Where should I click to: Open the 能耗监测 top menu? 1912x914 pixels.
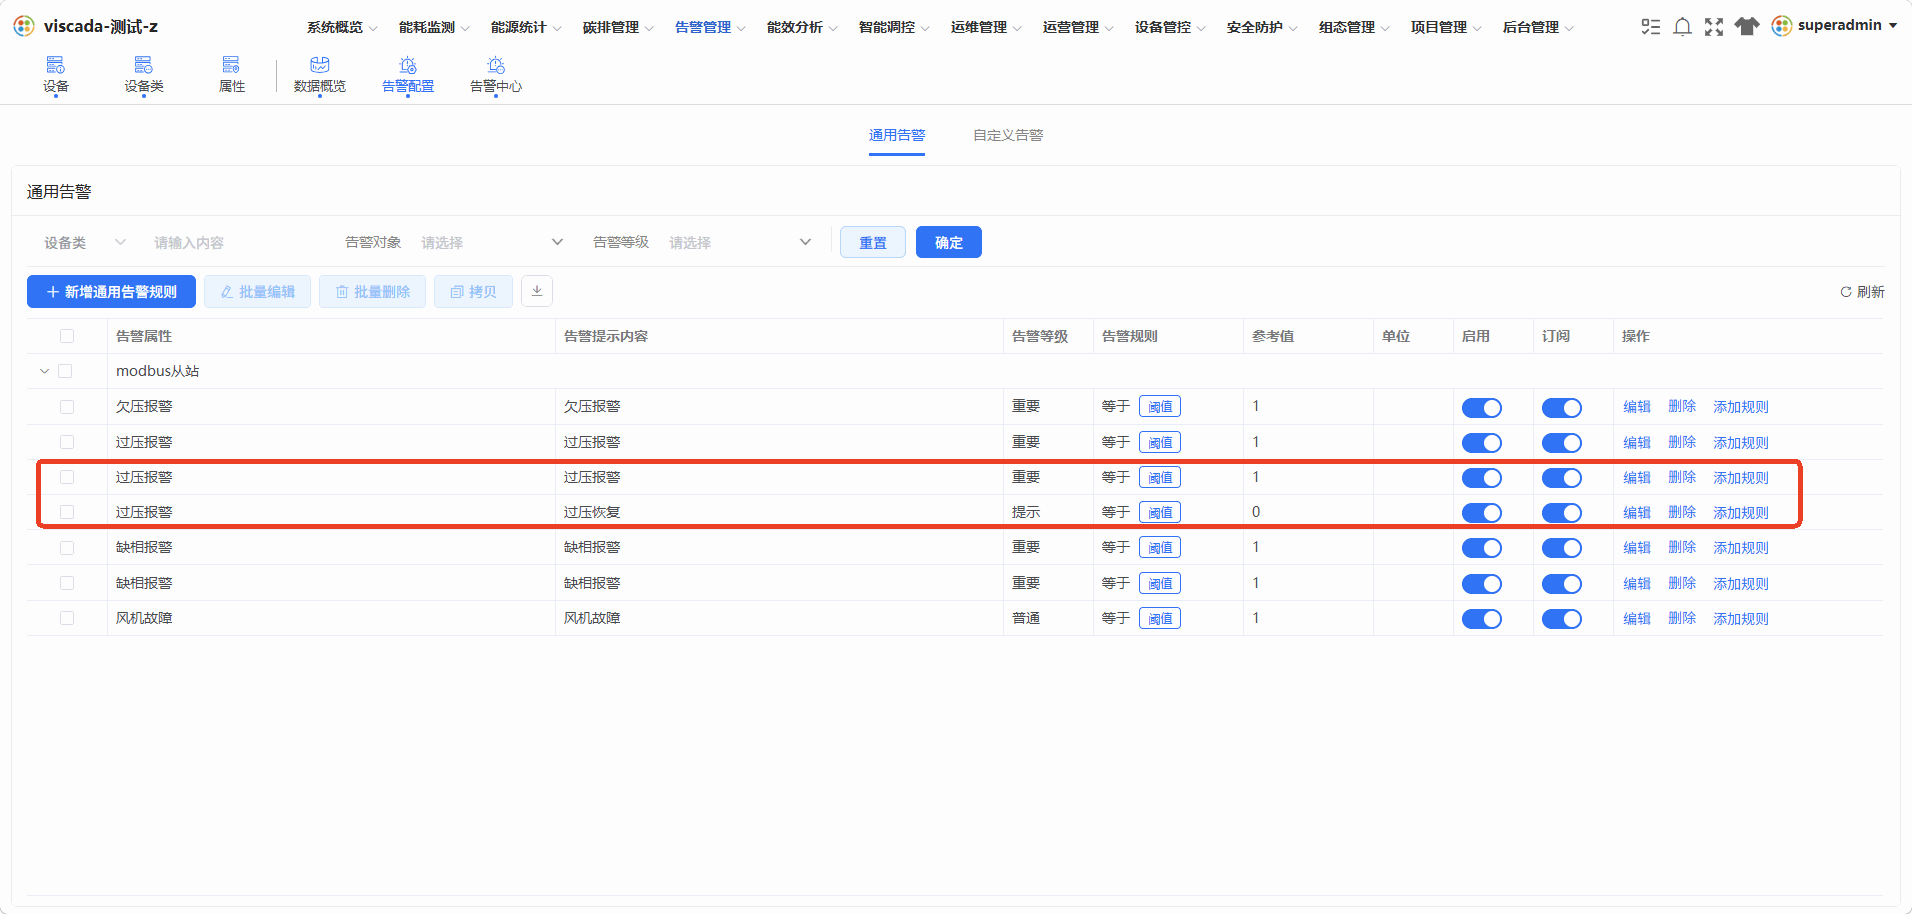pyautogui.click(x=434, y=27)
